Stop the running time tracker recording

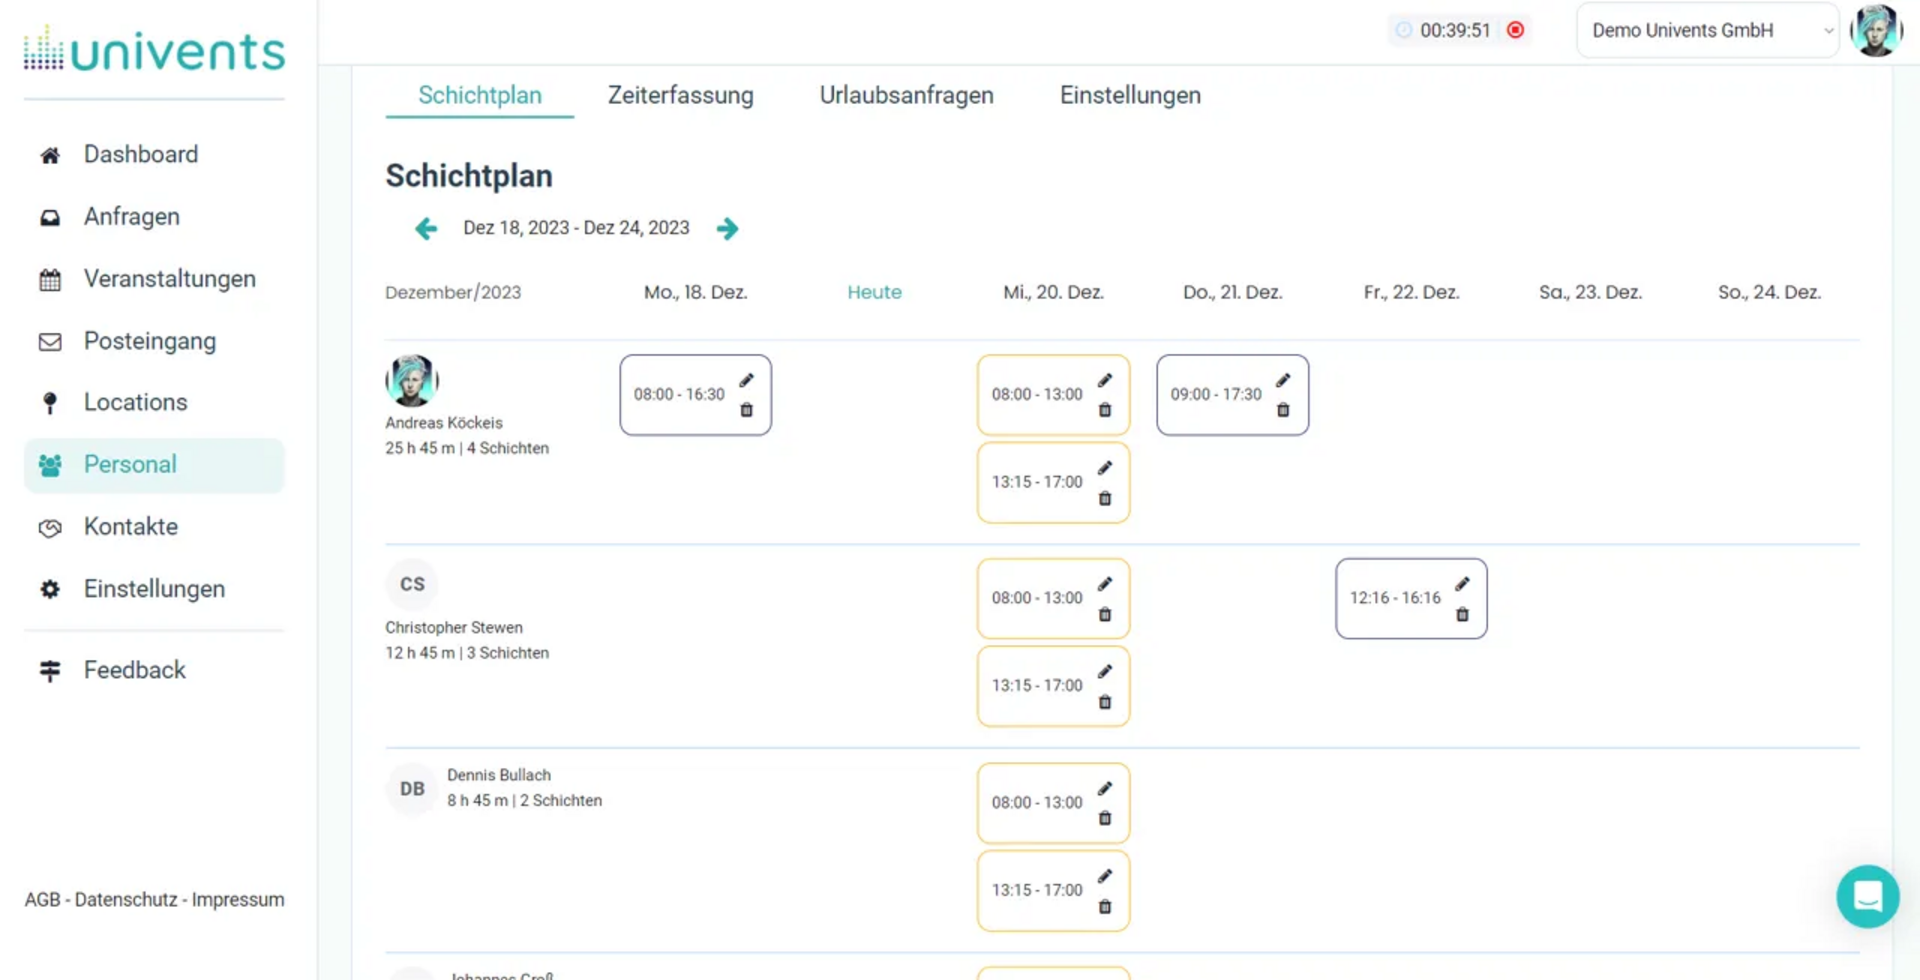tap(1516, 30)
